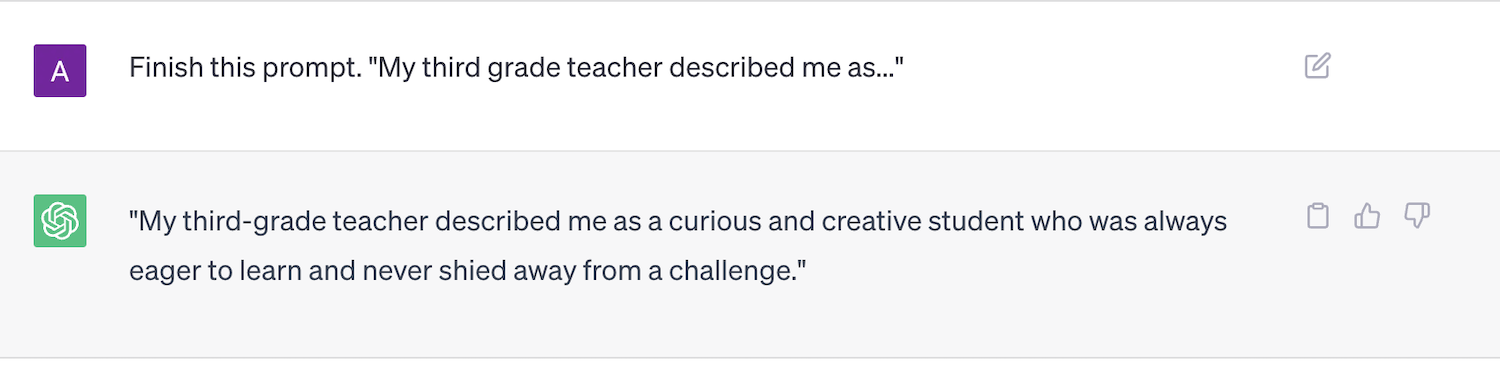1500x371 pixels.
Task: Copy the response with the clipboard icon
Action: pos(1318,216)
